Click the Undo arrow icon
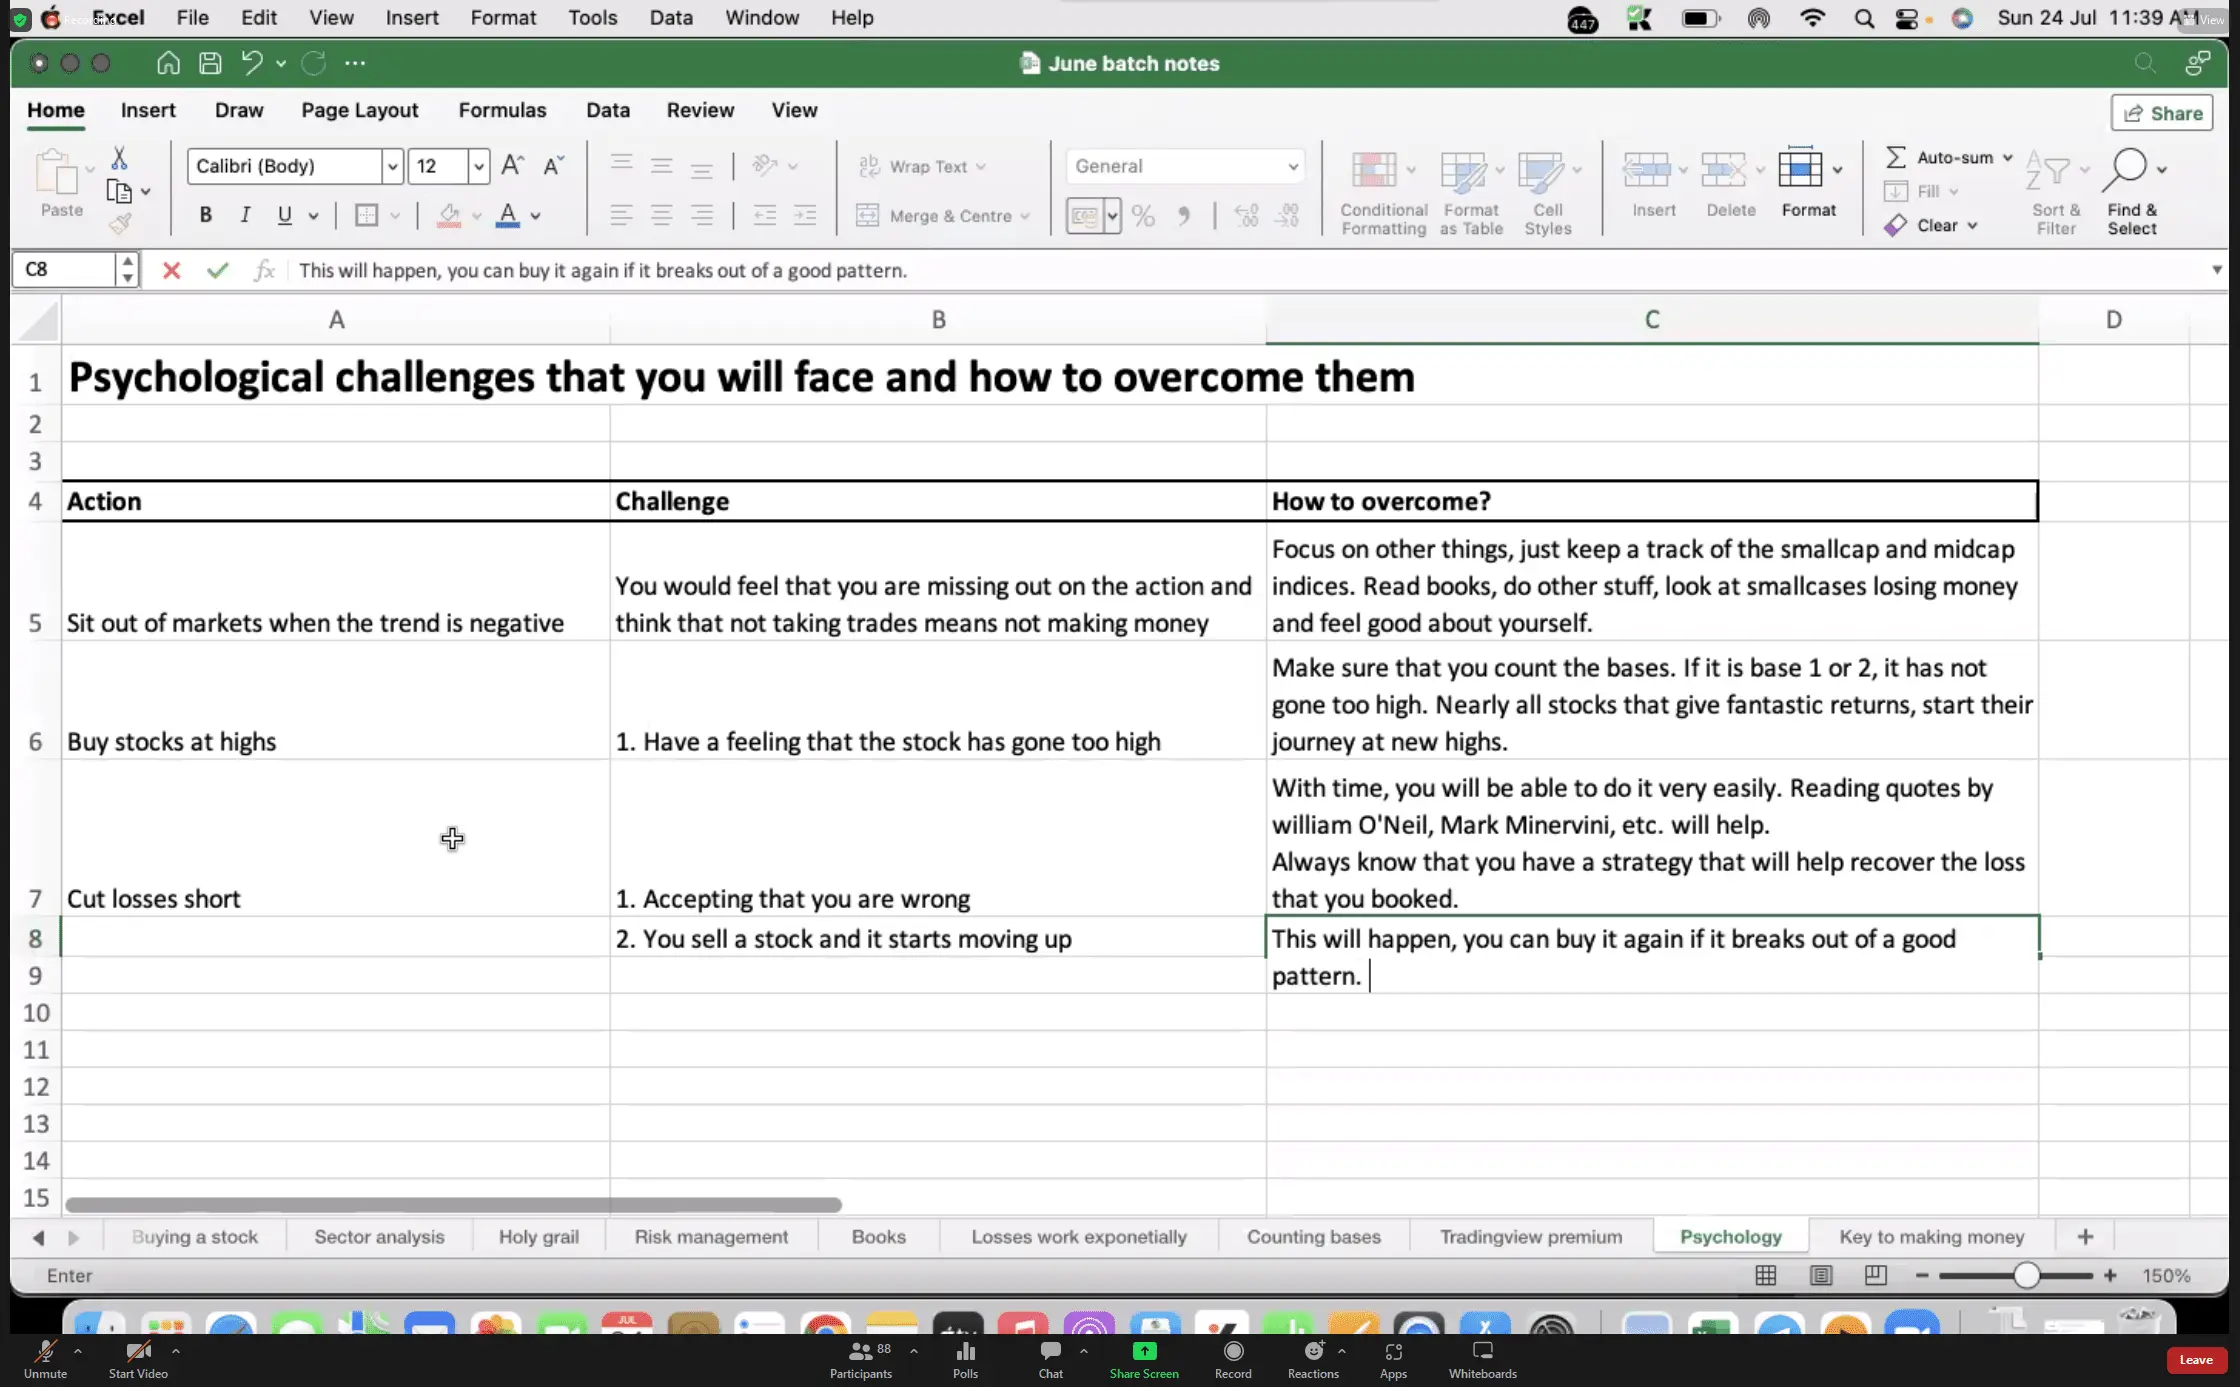2240x1387 pixels. pos(251,63)
